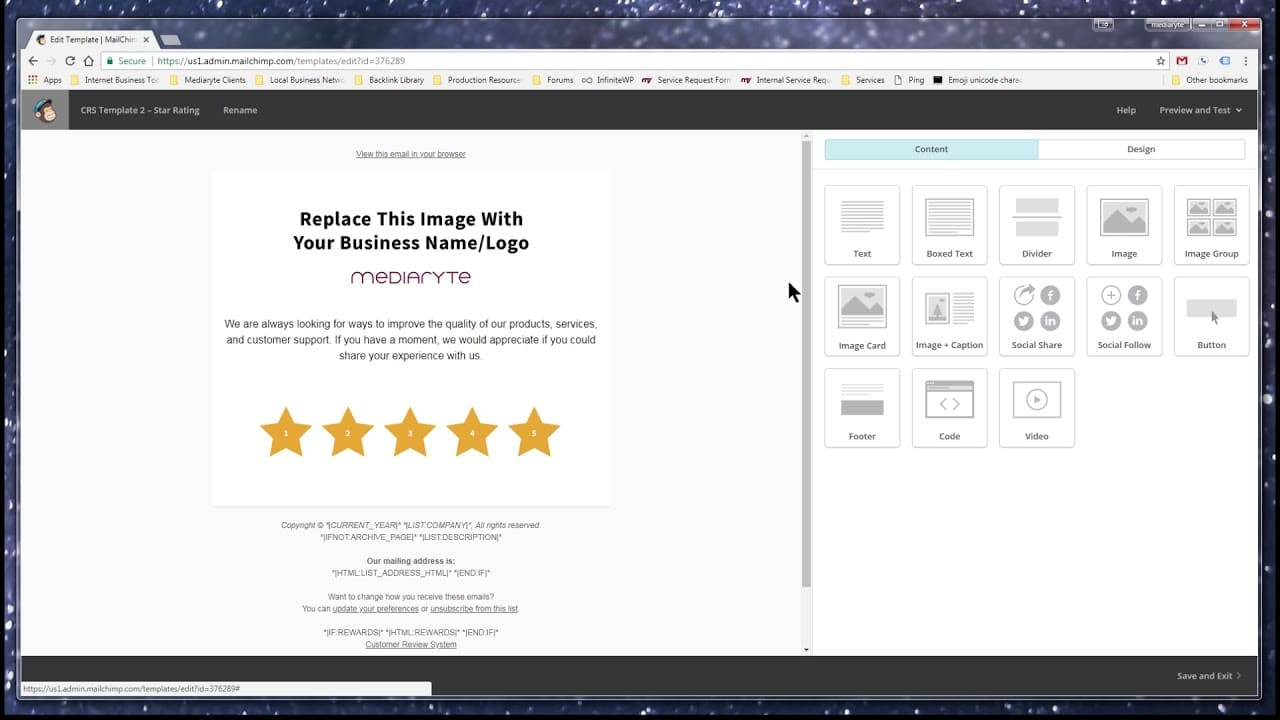This screenshot has height=720, width=1280.
Task: Click the fourth star rating image
Action: point(472,431)
